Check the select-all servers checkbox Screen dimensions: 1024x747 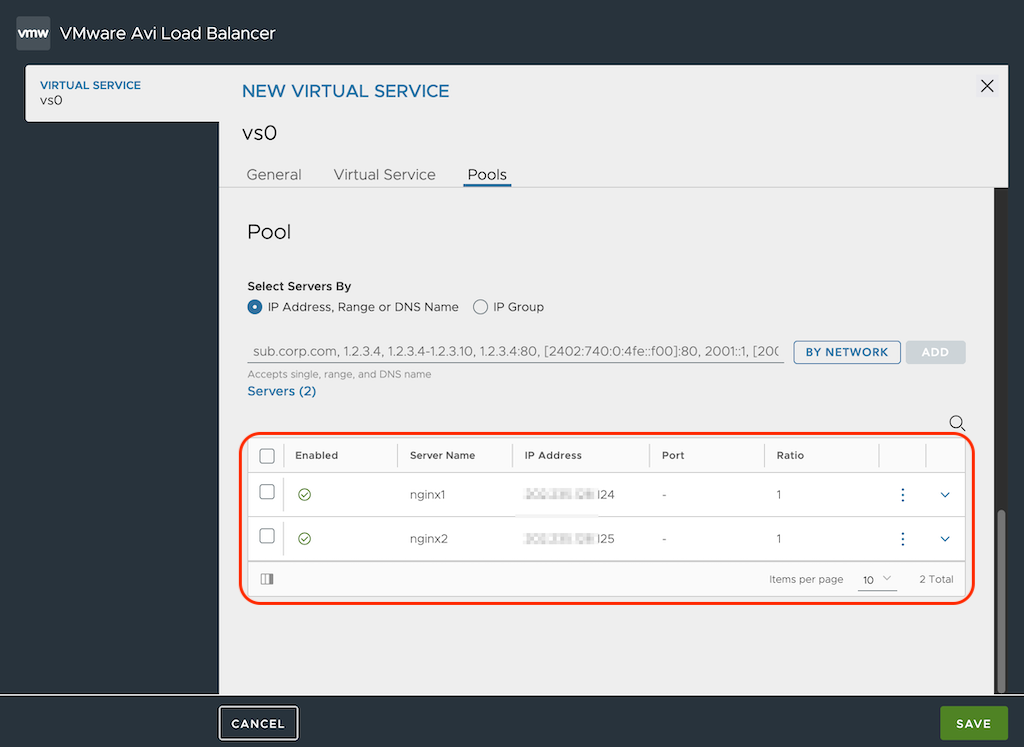pyautogui.click(x=267, y=456)
